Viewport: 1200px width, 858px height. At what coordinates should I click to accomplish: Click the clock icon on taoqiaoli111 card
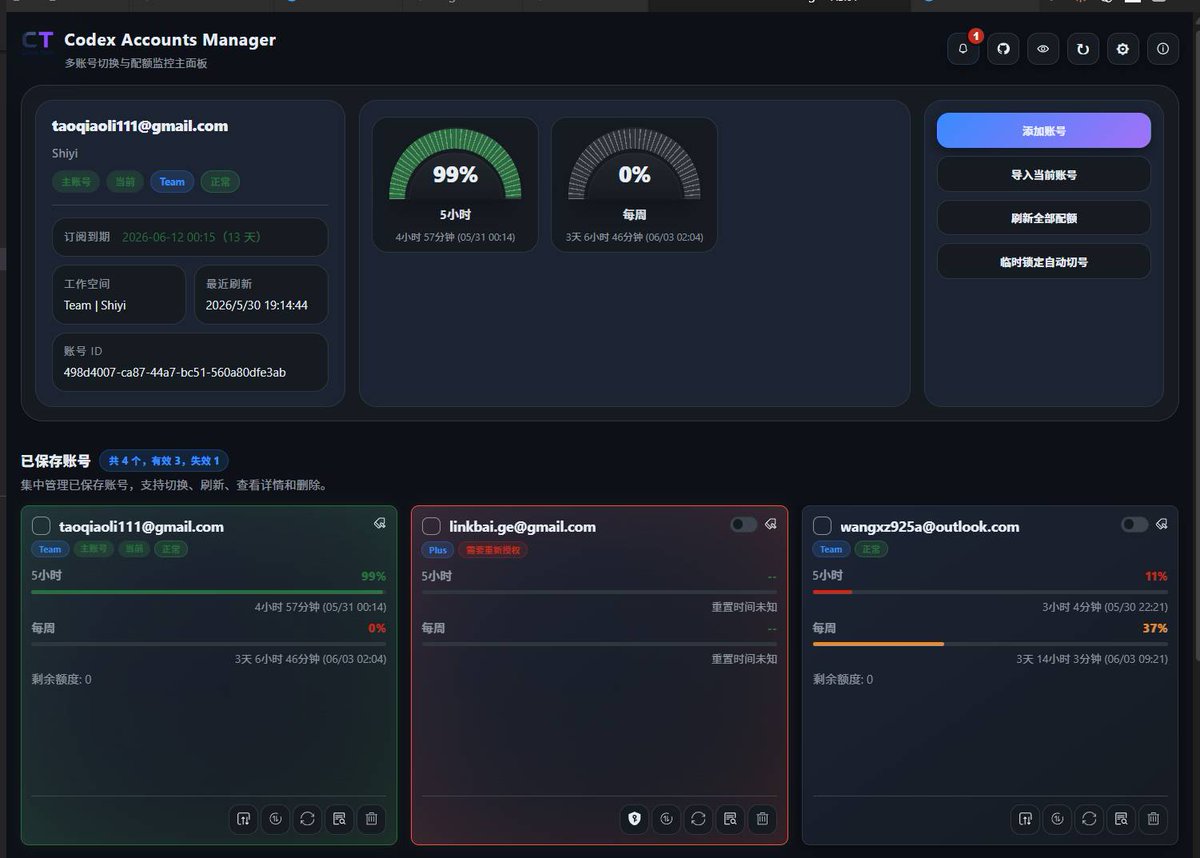(x=275, y=818)
